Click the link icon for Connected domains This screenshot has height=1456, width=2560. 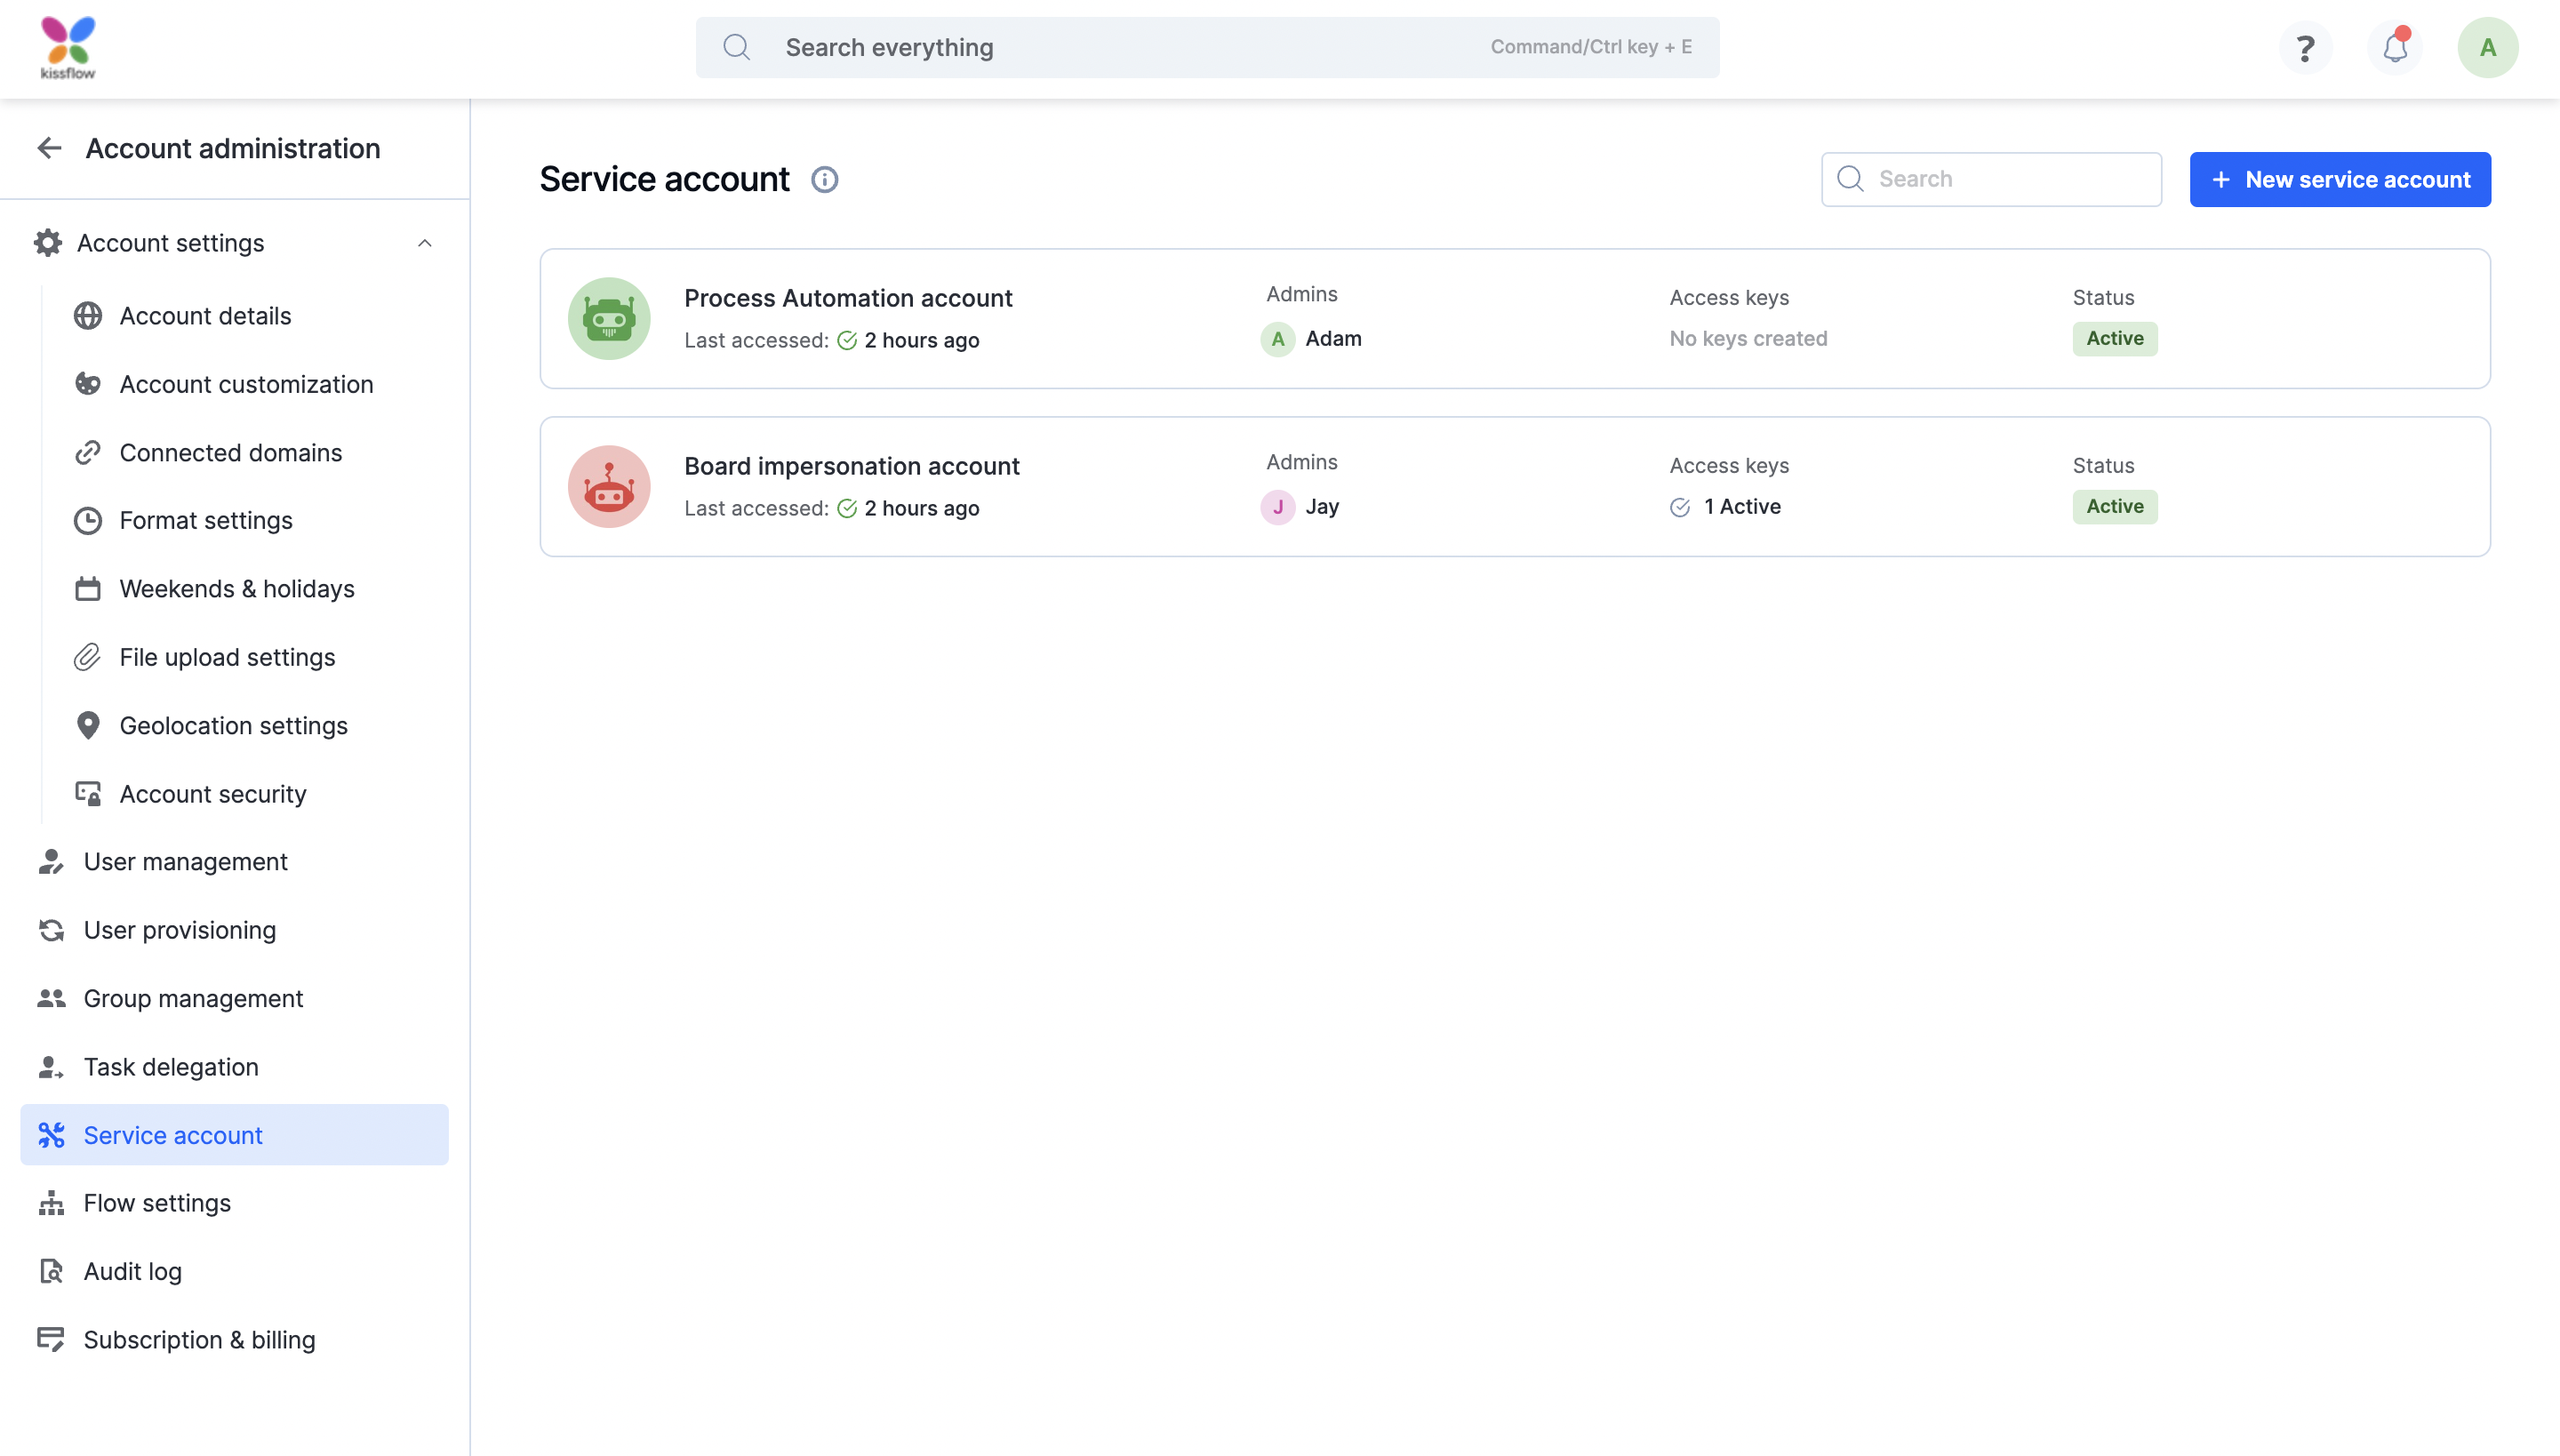pyautogui.click(x=88, y=453)
